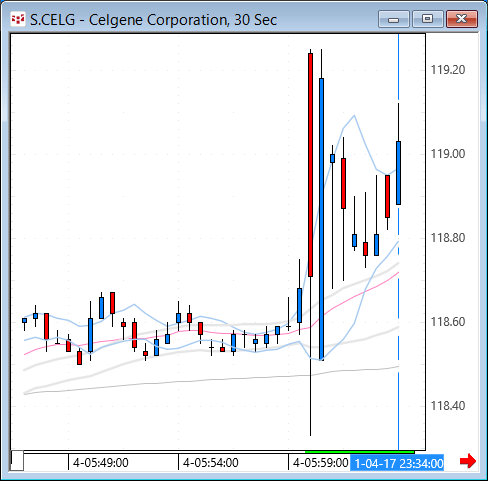Click the small box left of time axis
Viewport: 488px width, 481px height.
(17, 461)
